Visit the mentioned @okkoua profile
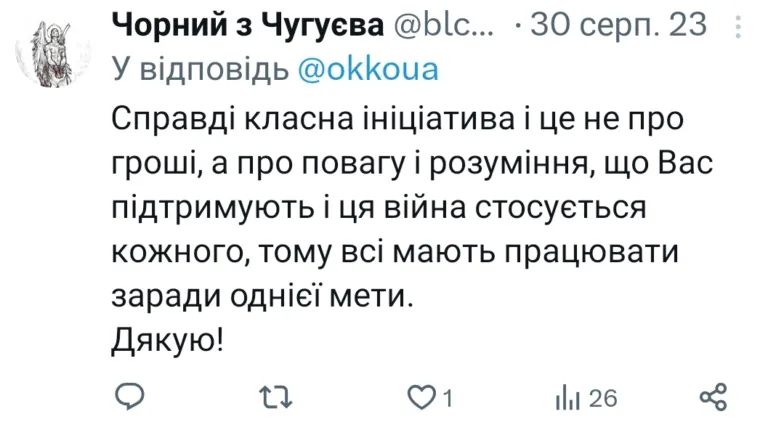 pyautogui.click(x=369, y=70)
